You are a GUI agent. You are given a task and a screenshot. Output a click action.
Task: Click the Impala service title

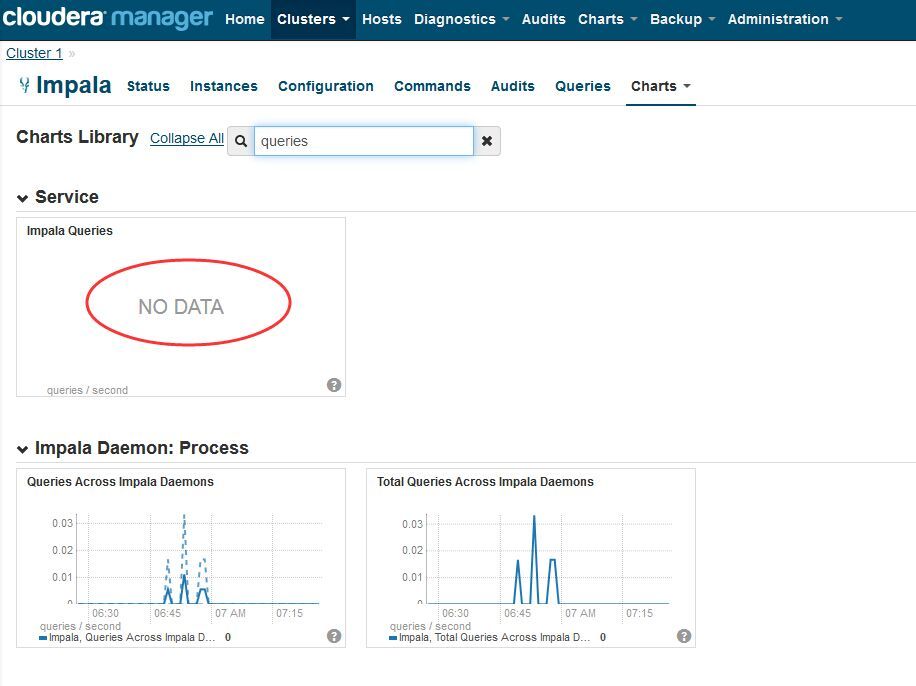(x=74, y=85)
